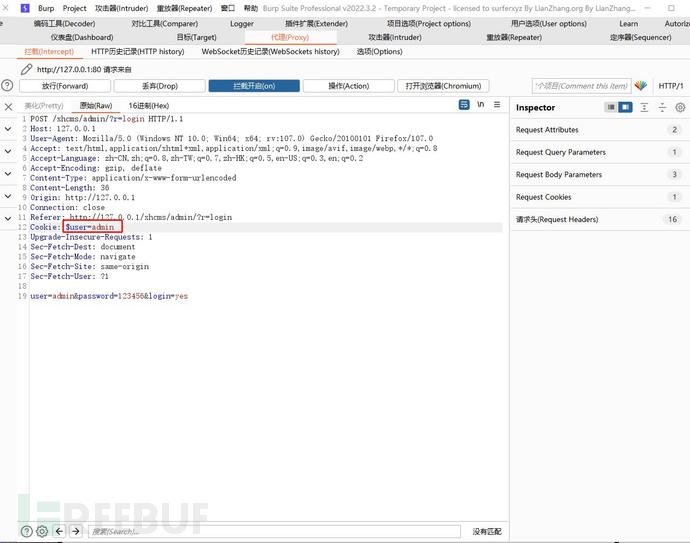The image size is (690, 543).
Task: Expand the chevron level with the Request Cookies row
Action: 8,196
